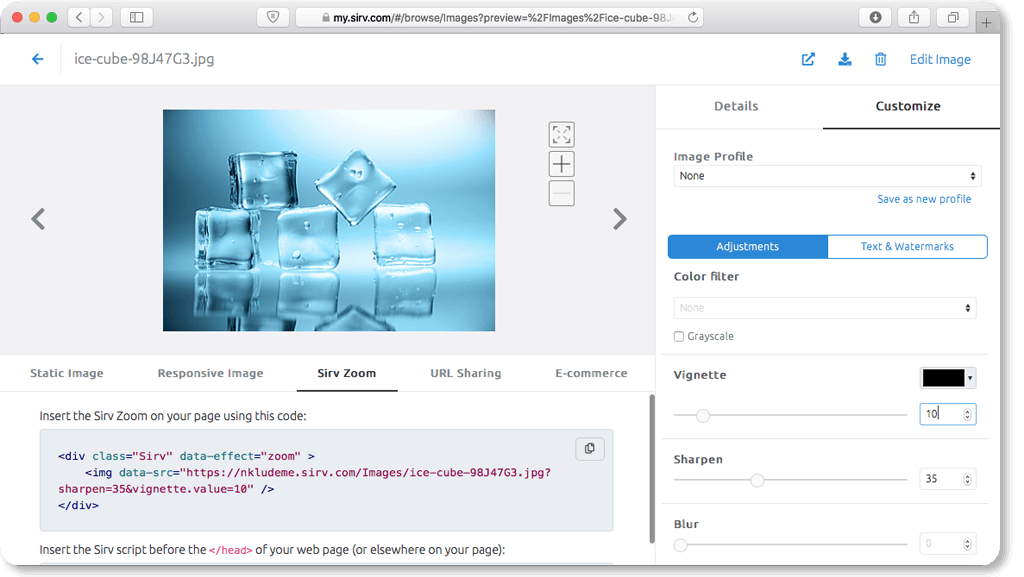Zoom out of the image preview
Screen dimensions: 1024x577
(x=561, y=194)
